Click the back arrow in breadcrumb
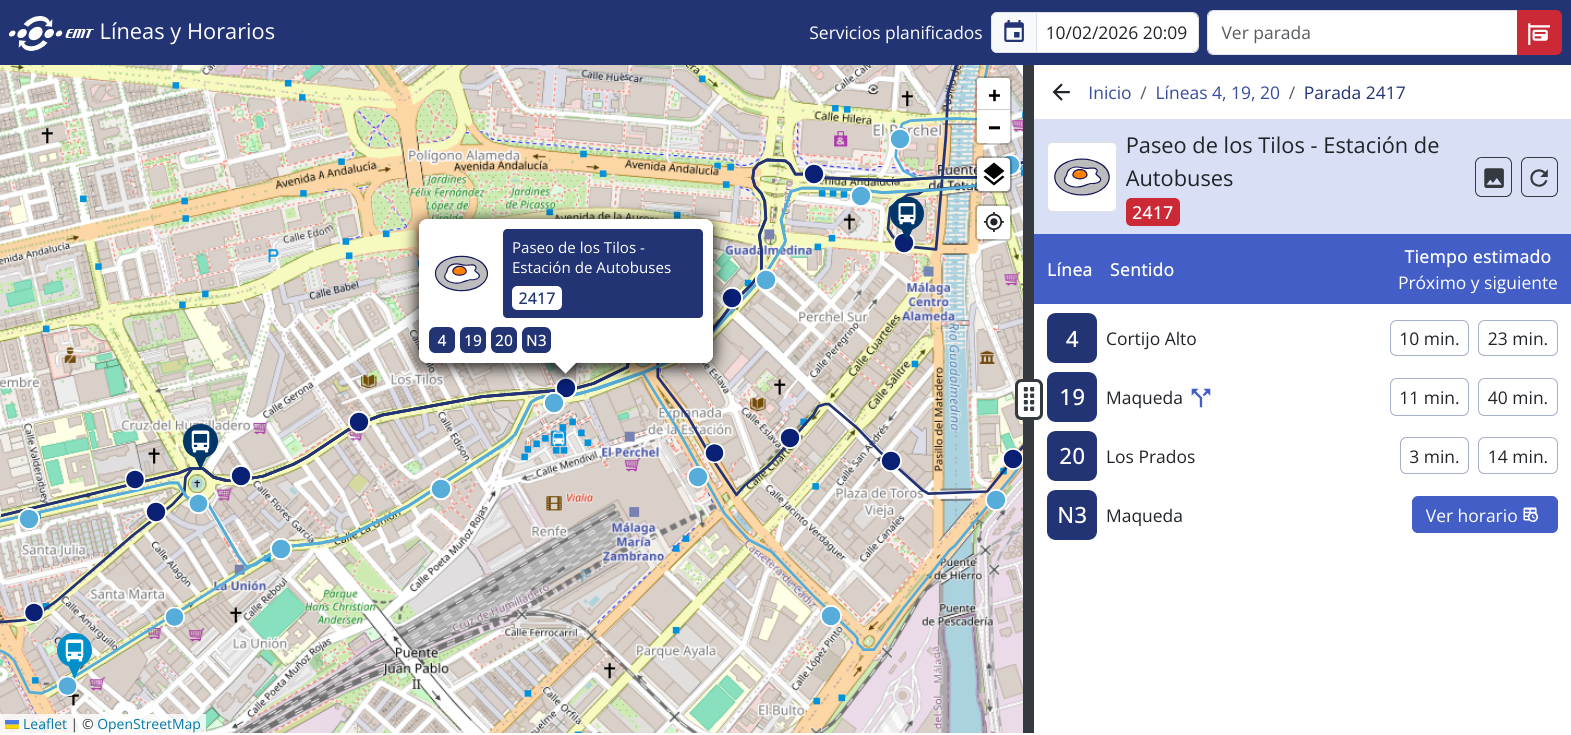Screen dimensions: 1571x735 1061,93
